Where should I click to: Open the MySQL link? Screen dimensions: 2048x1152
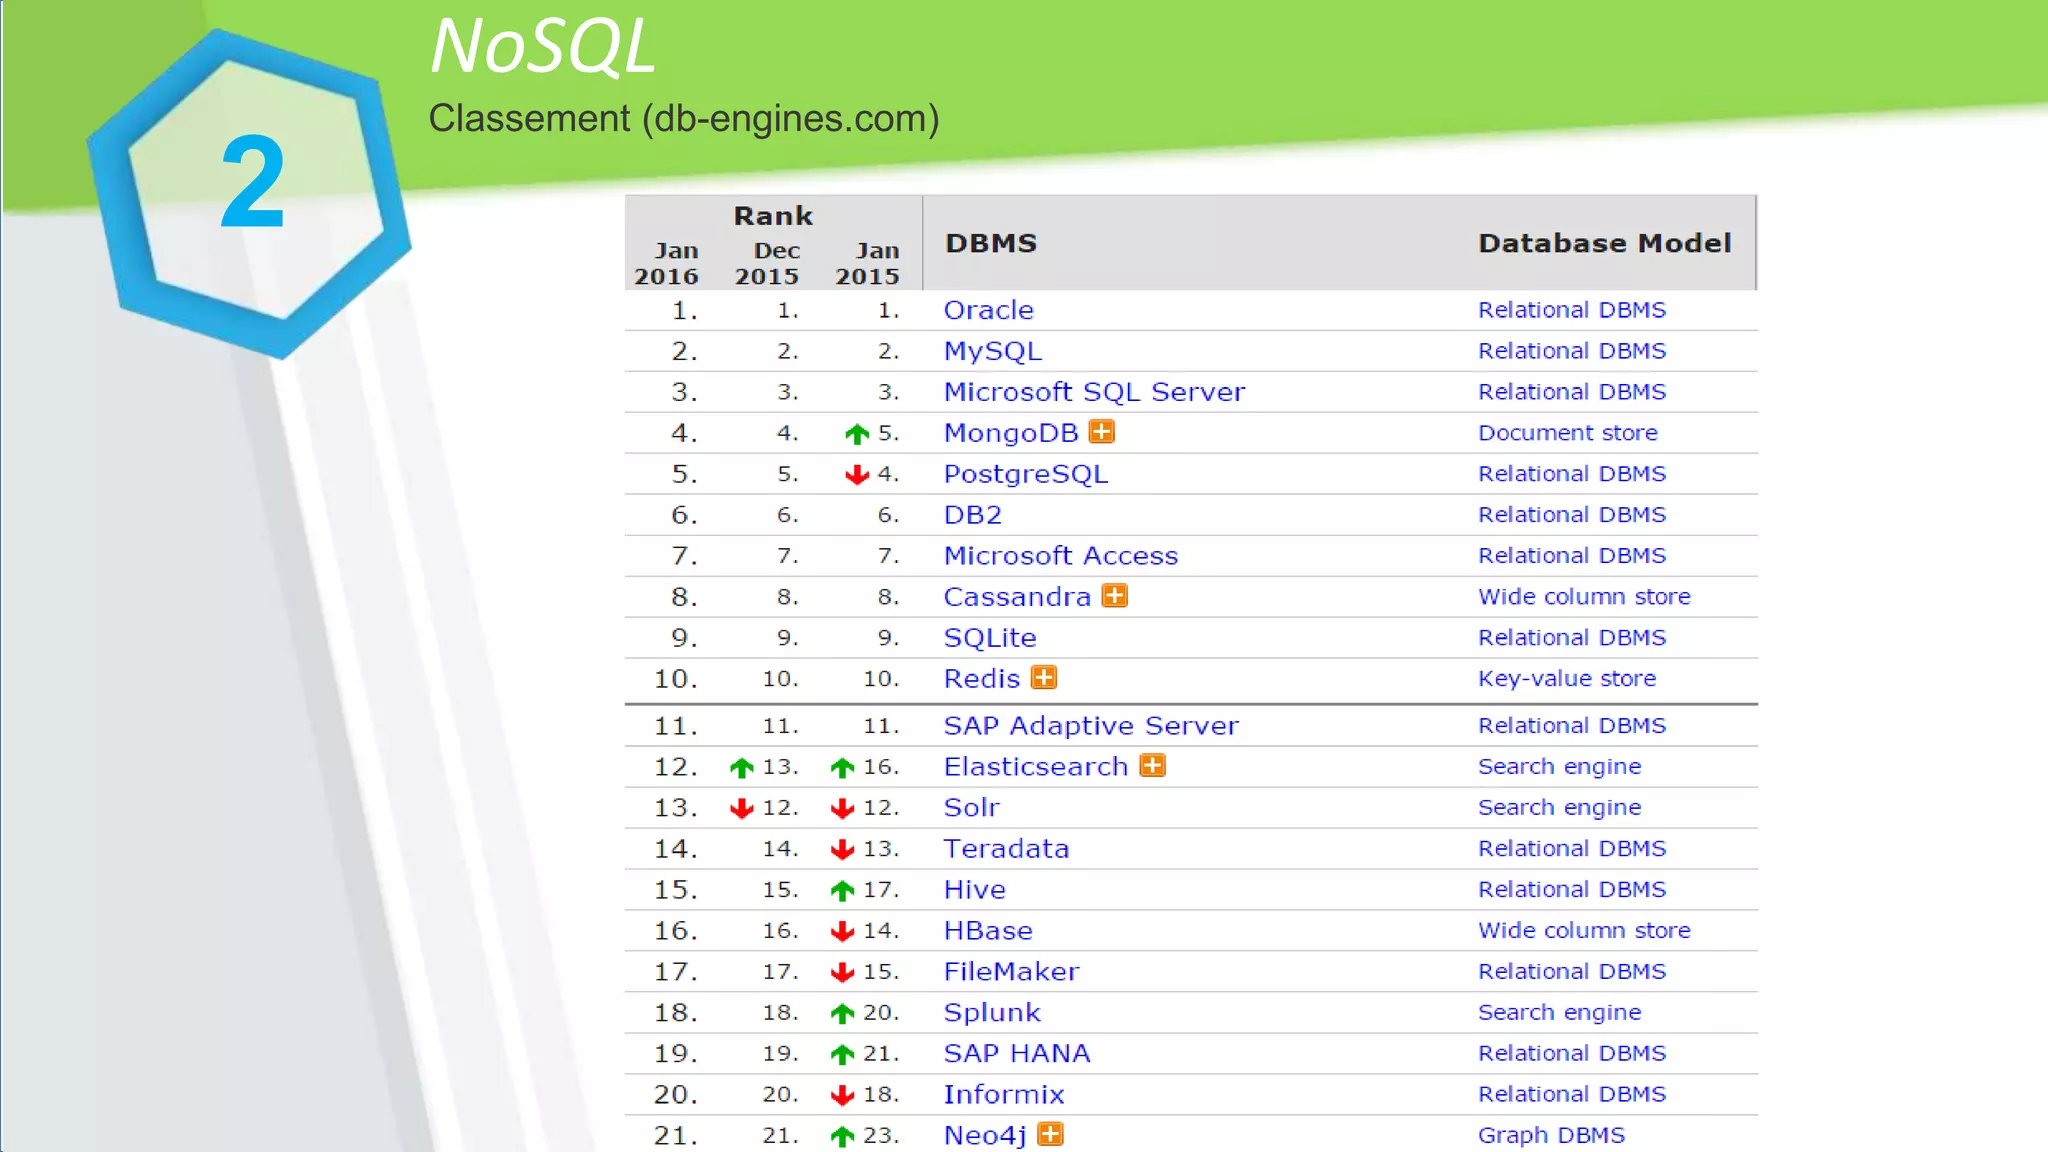(x=993, y=351)
